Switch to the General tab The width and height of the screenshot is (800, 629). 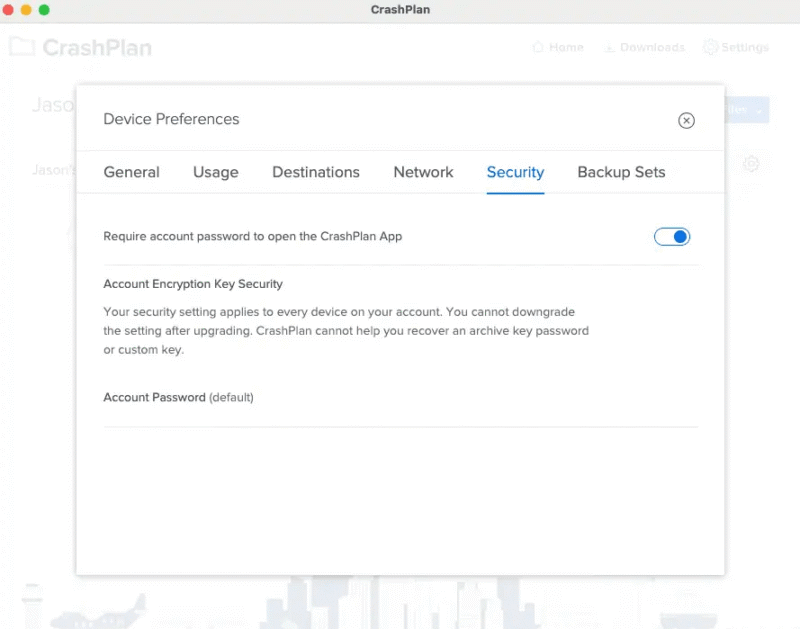(131, 172)
